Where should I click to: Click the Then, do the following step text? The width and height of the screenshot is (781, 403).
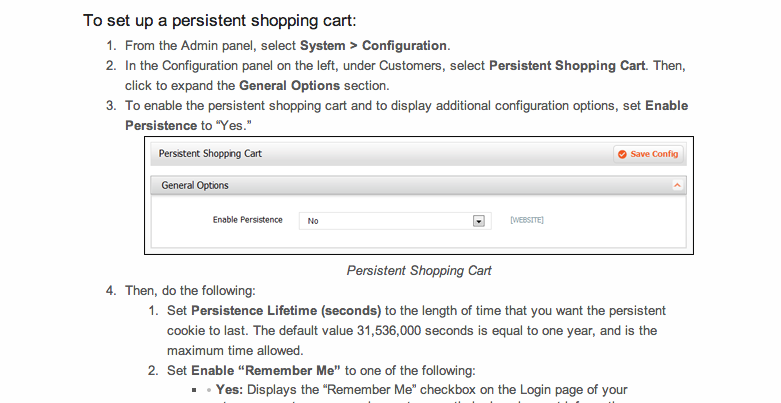click(x=190, y=290)
